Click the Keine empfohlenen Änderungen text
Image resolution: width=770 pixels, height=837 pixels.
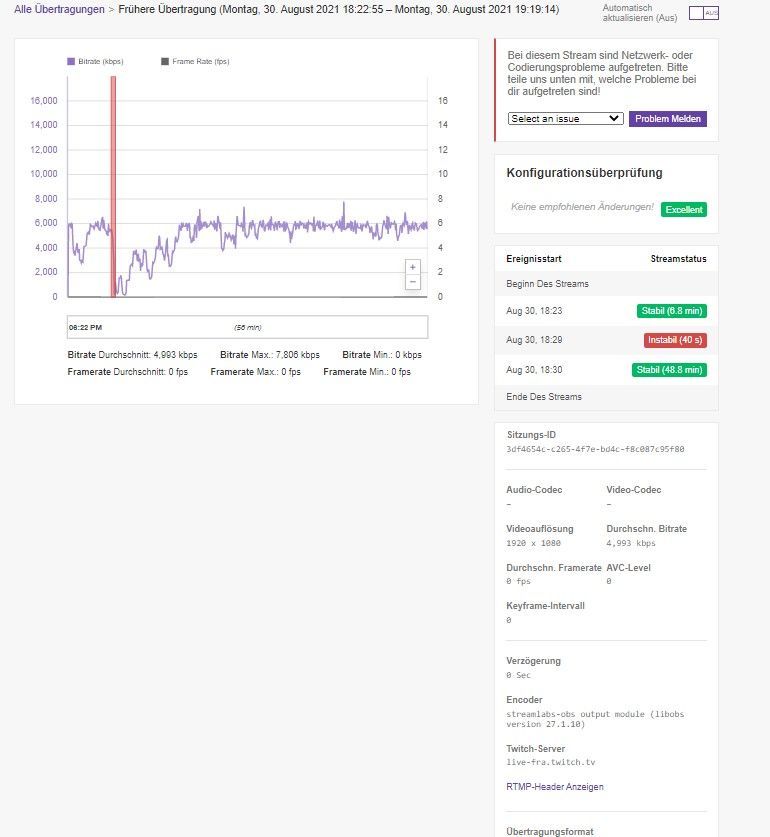pyautogui.click(x=582, y=207)
